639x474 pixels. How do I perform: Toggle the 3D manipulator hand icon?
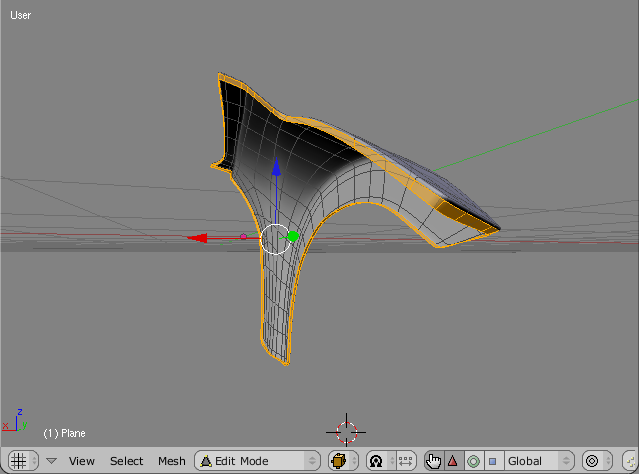click(433, 461)
